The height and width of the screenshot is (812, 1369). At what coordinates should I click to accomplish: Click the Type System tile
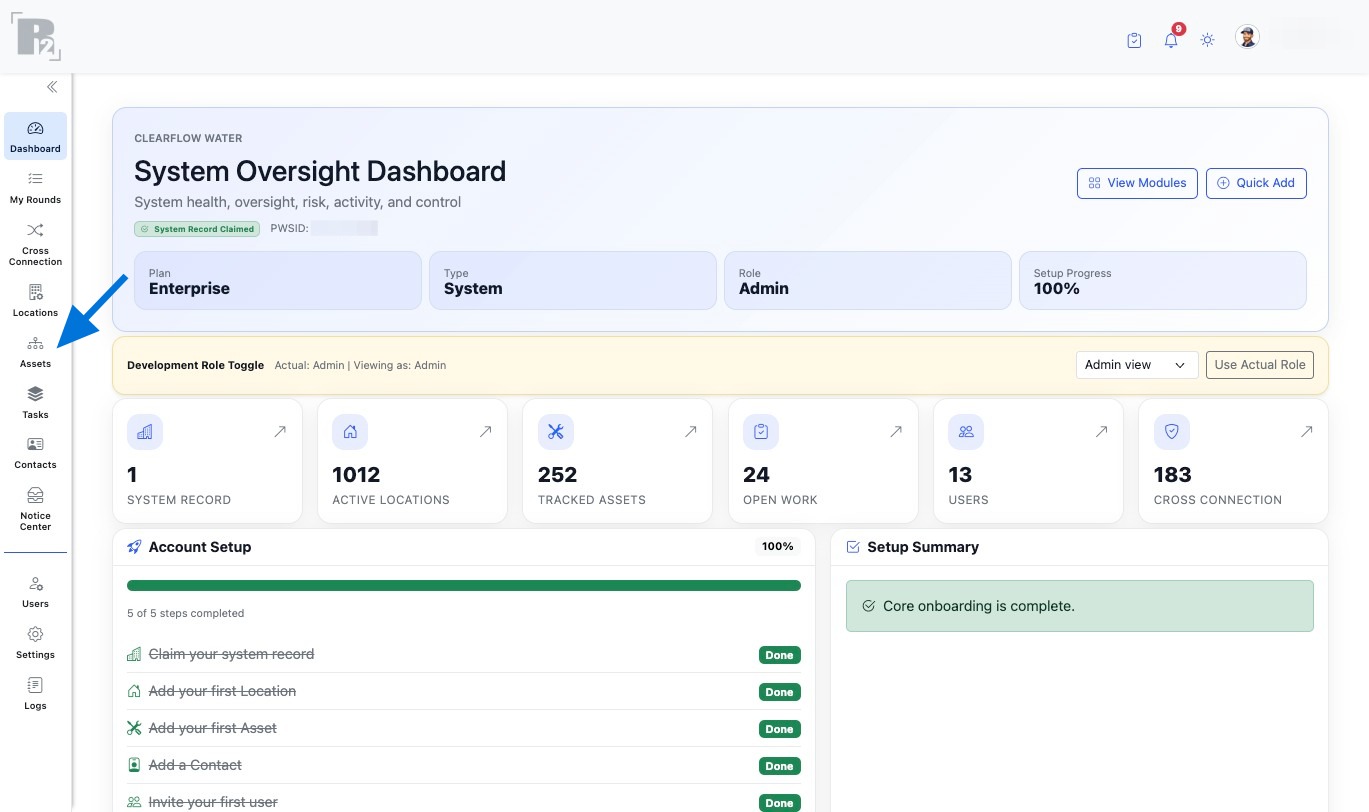[573, 280]
